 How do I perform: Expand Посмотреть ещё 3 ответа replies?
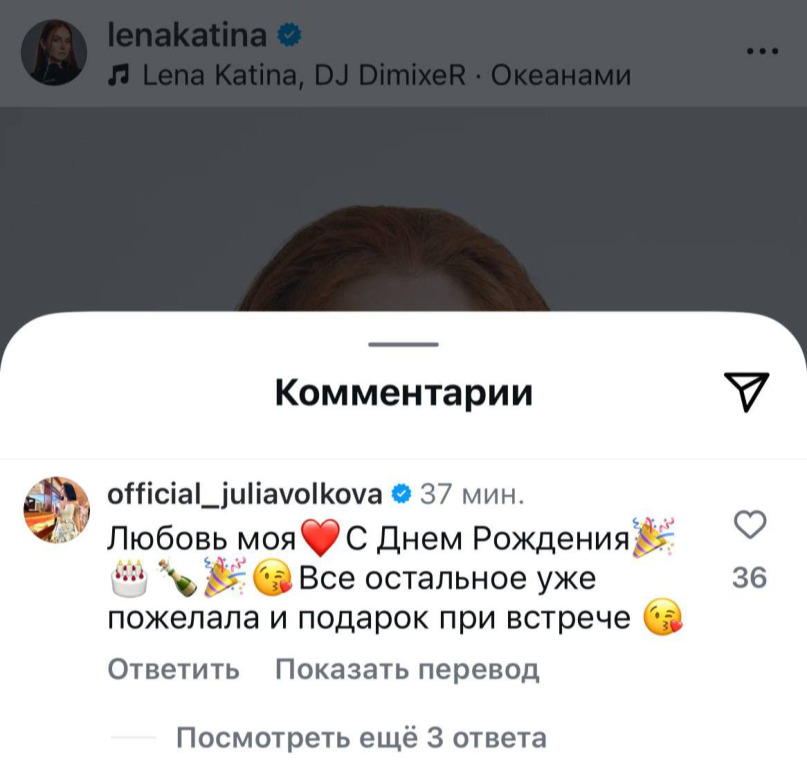tap(361, 737)
